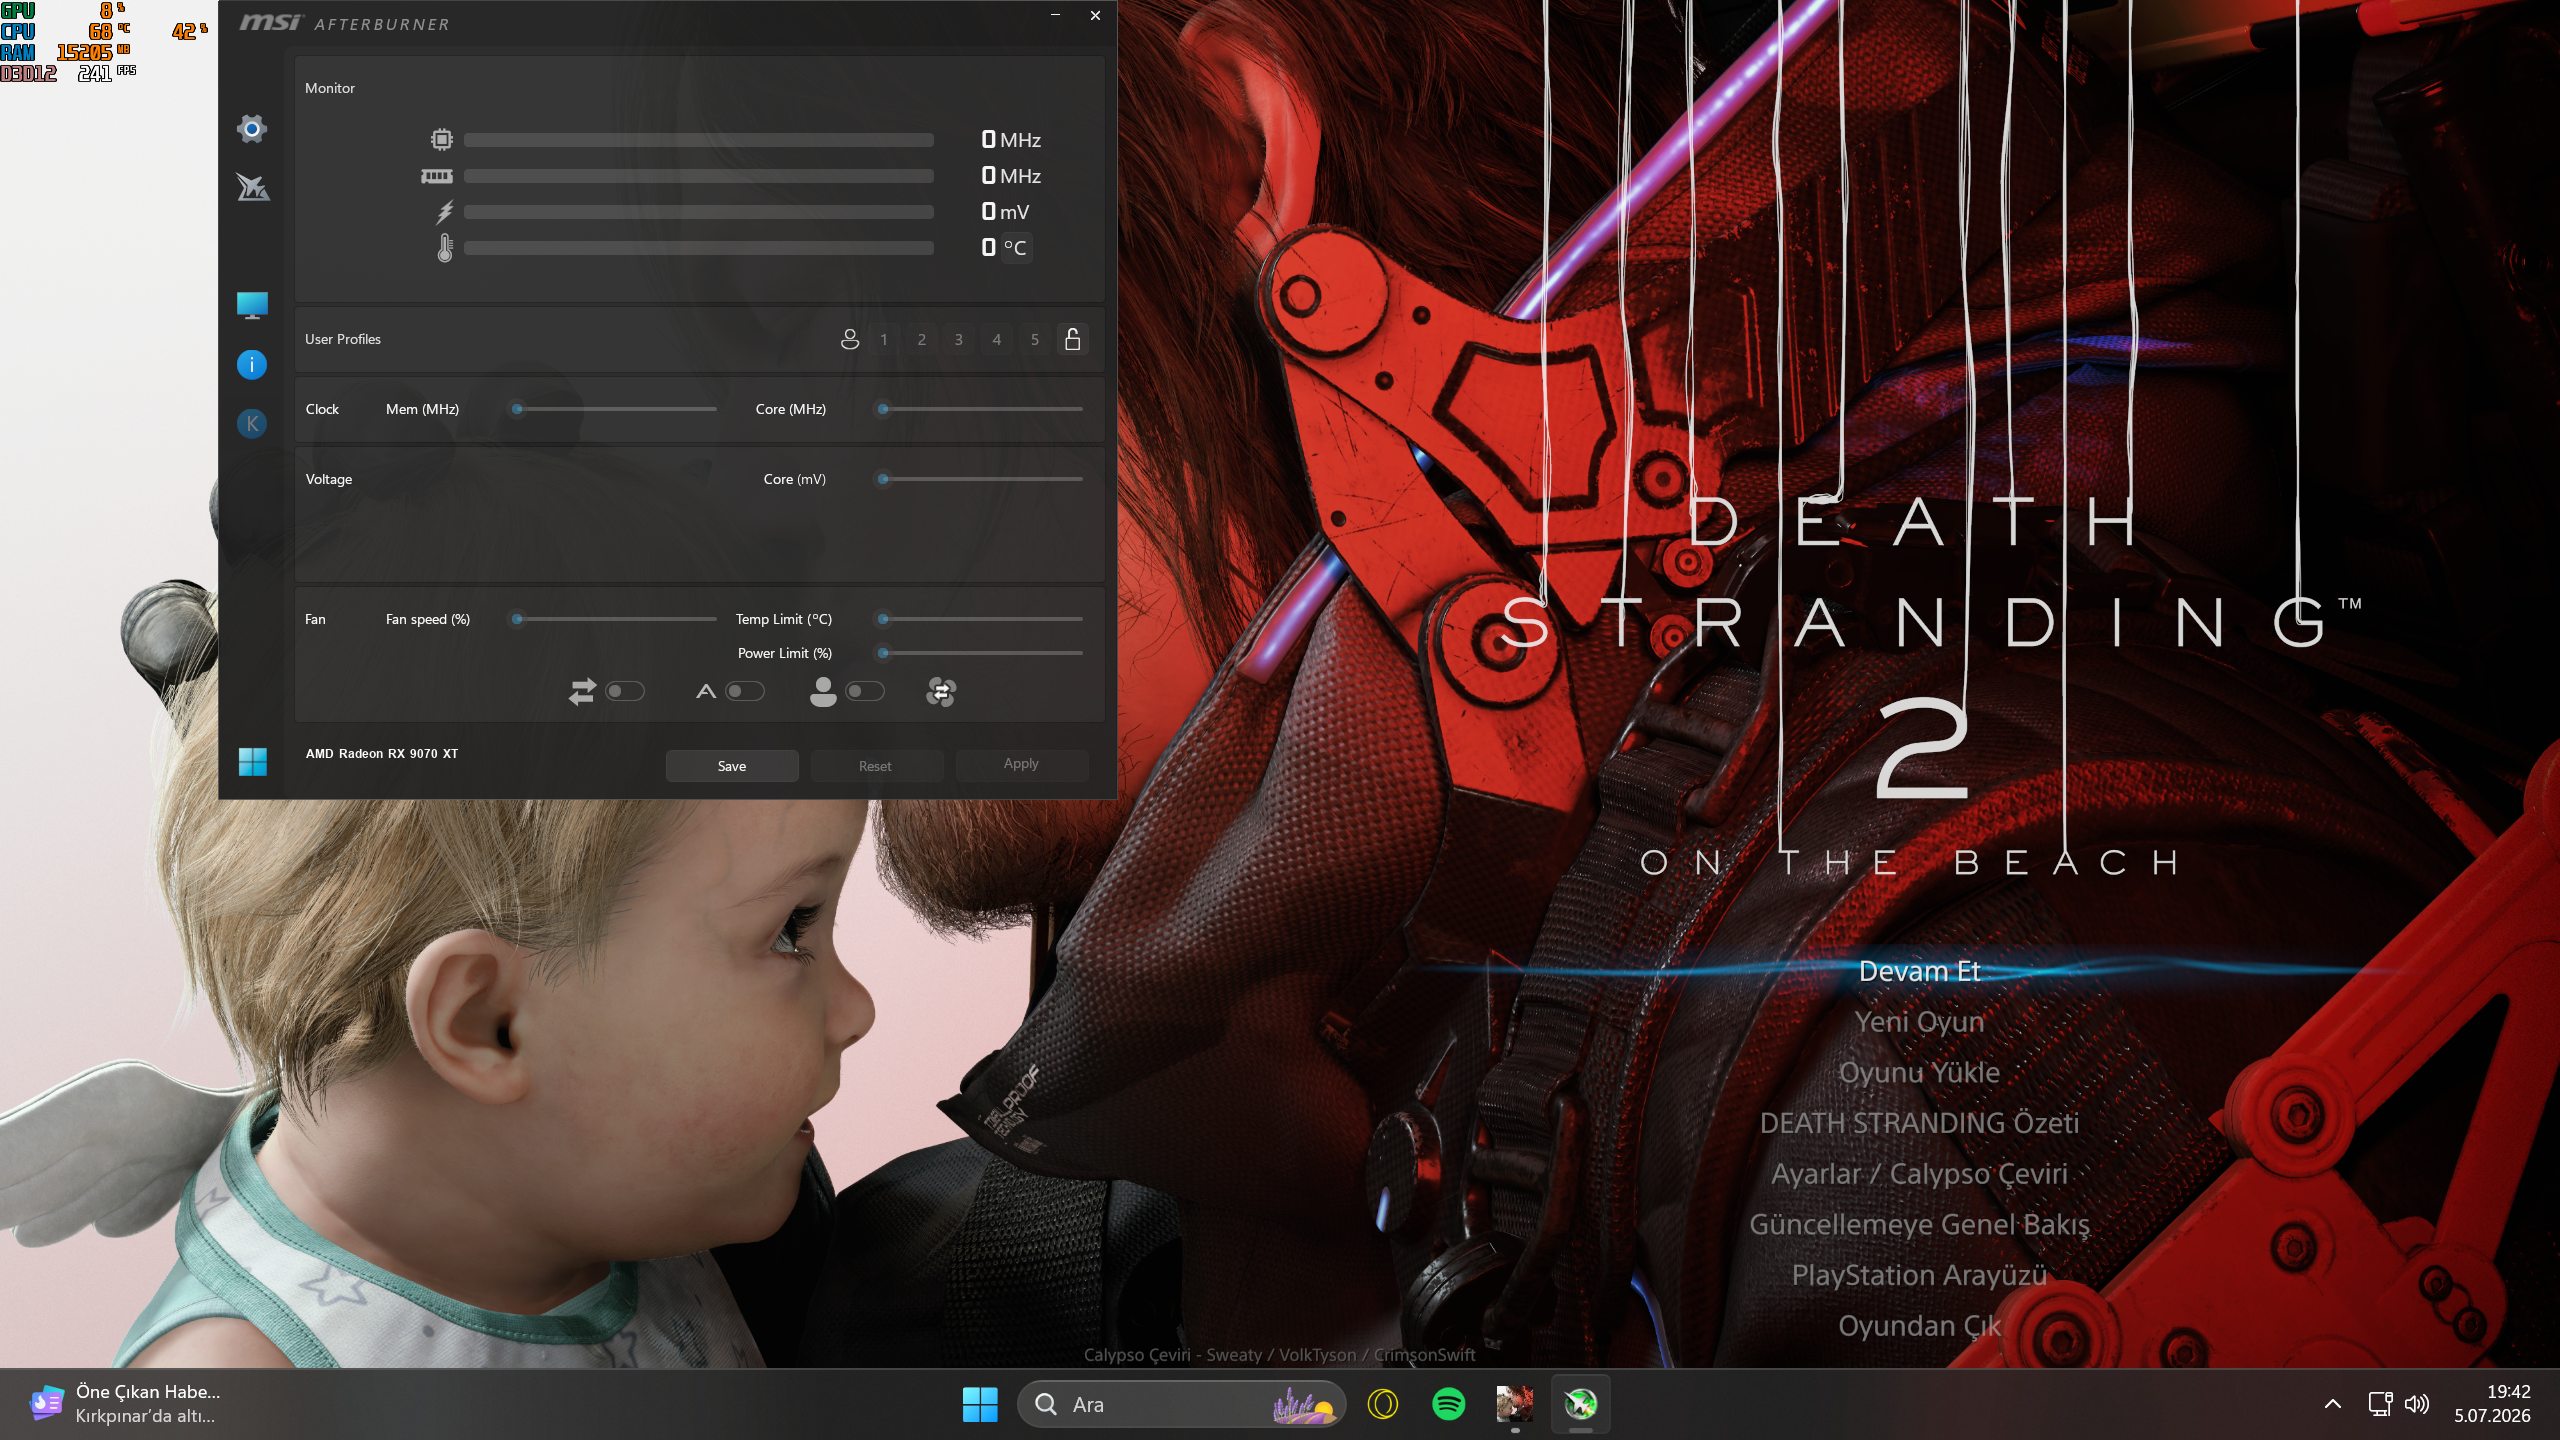Click the Windows startup icon in Afterburner

[x=253, y=762]
